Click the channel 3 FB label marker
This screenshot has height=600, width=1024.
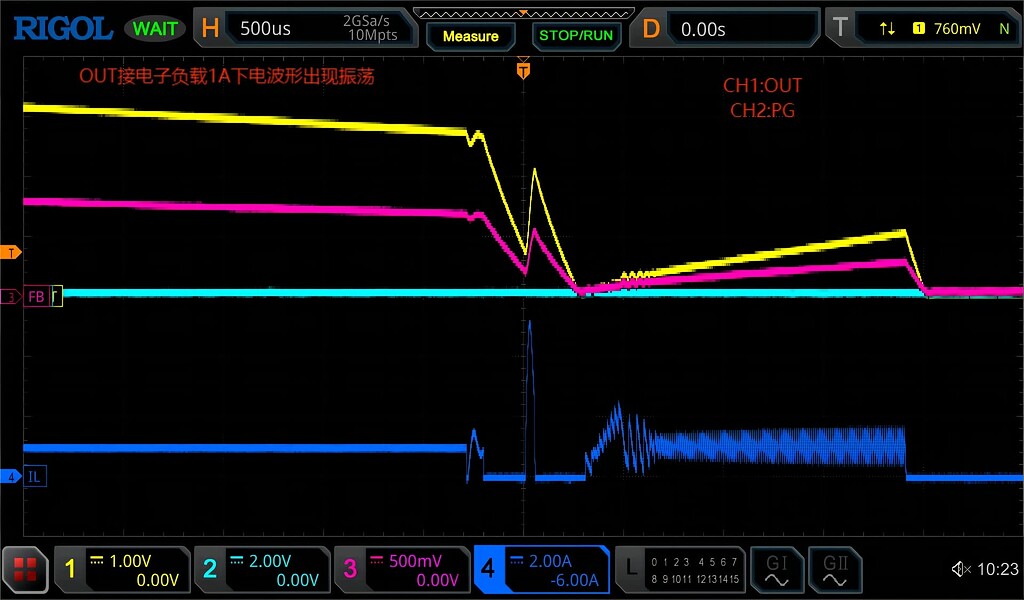pos(32,297)
